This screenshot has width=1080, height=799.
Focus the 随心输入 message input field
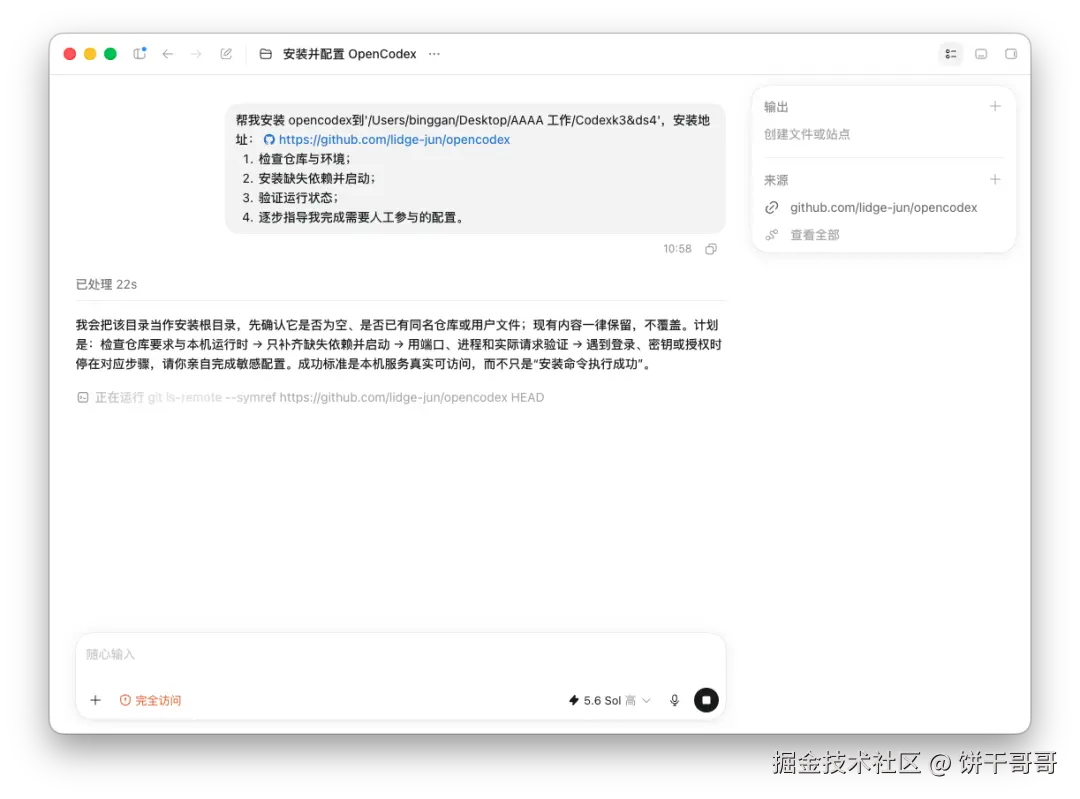coord(399,654)
